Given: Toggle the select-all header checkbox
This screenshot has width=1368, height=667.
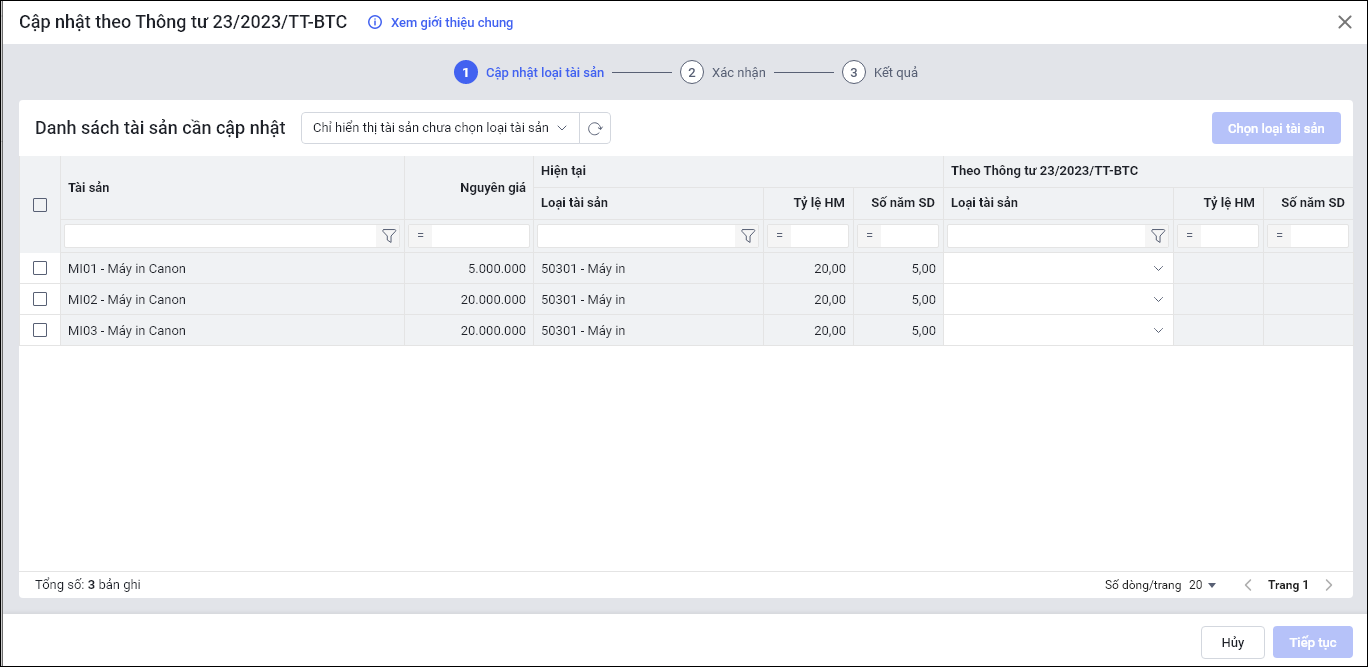Looking at the screenshot, I should click(x=40, y=205).
